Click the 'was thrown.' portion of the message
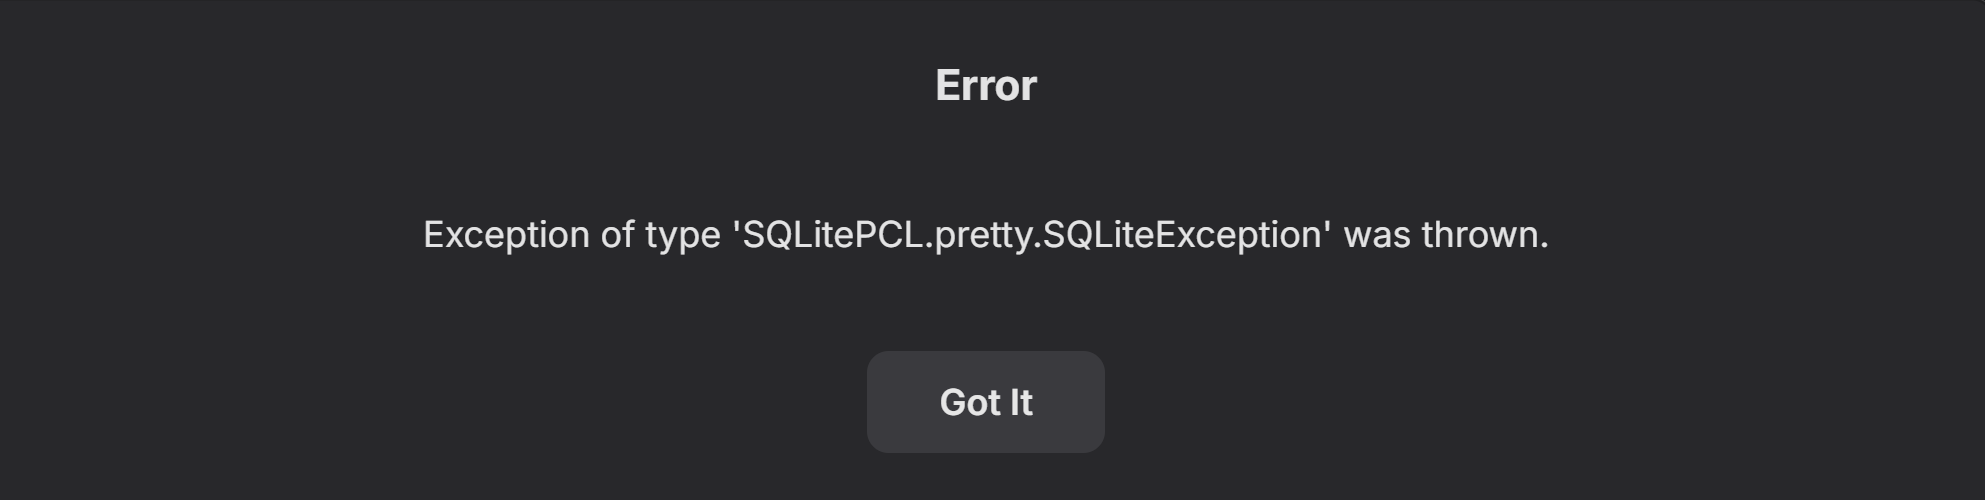Screen dimensions: 1985x500 1446,235
